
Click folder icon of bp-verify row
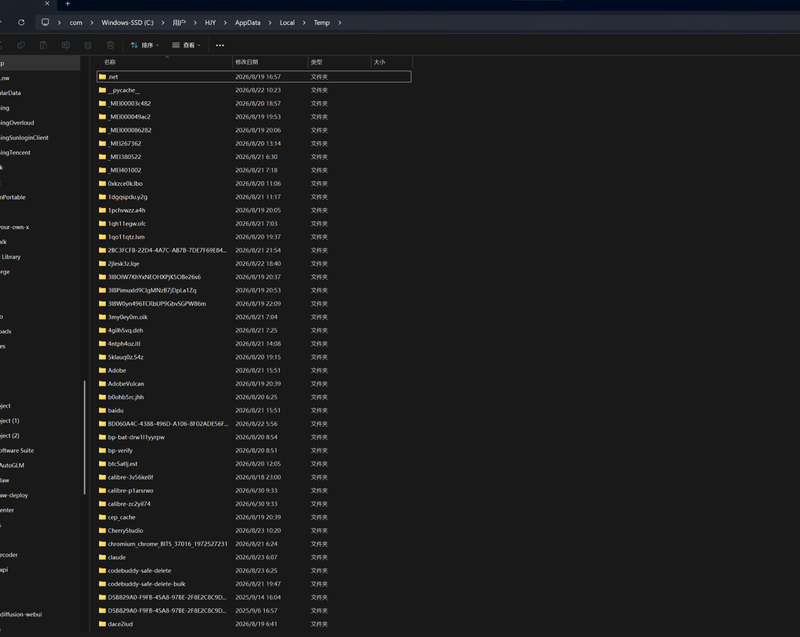coord(103,450)
